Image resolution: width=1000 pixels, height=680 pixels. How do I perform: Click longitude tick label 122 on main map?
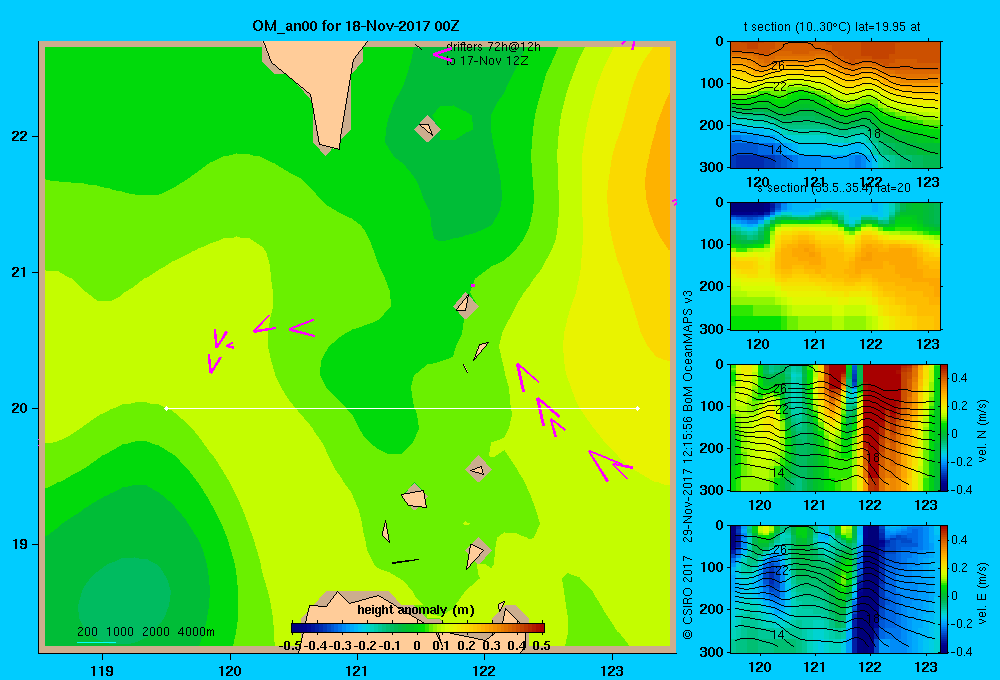[x=484, y=670]
